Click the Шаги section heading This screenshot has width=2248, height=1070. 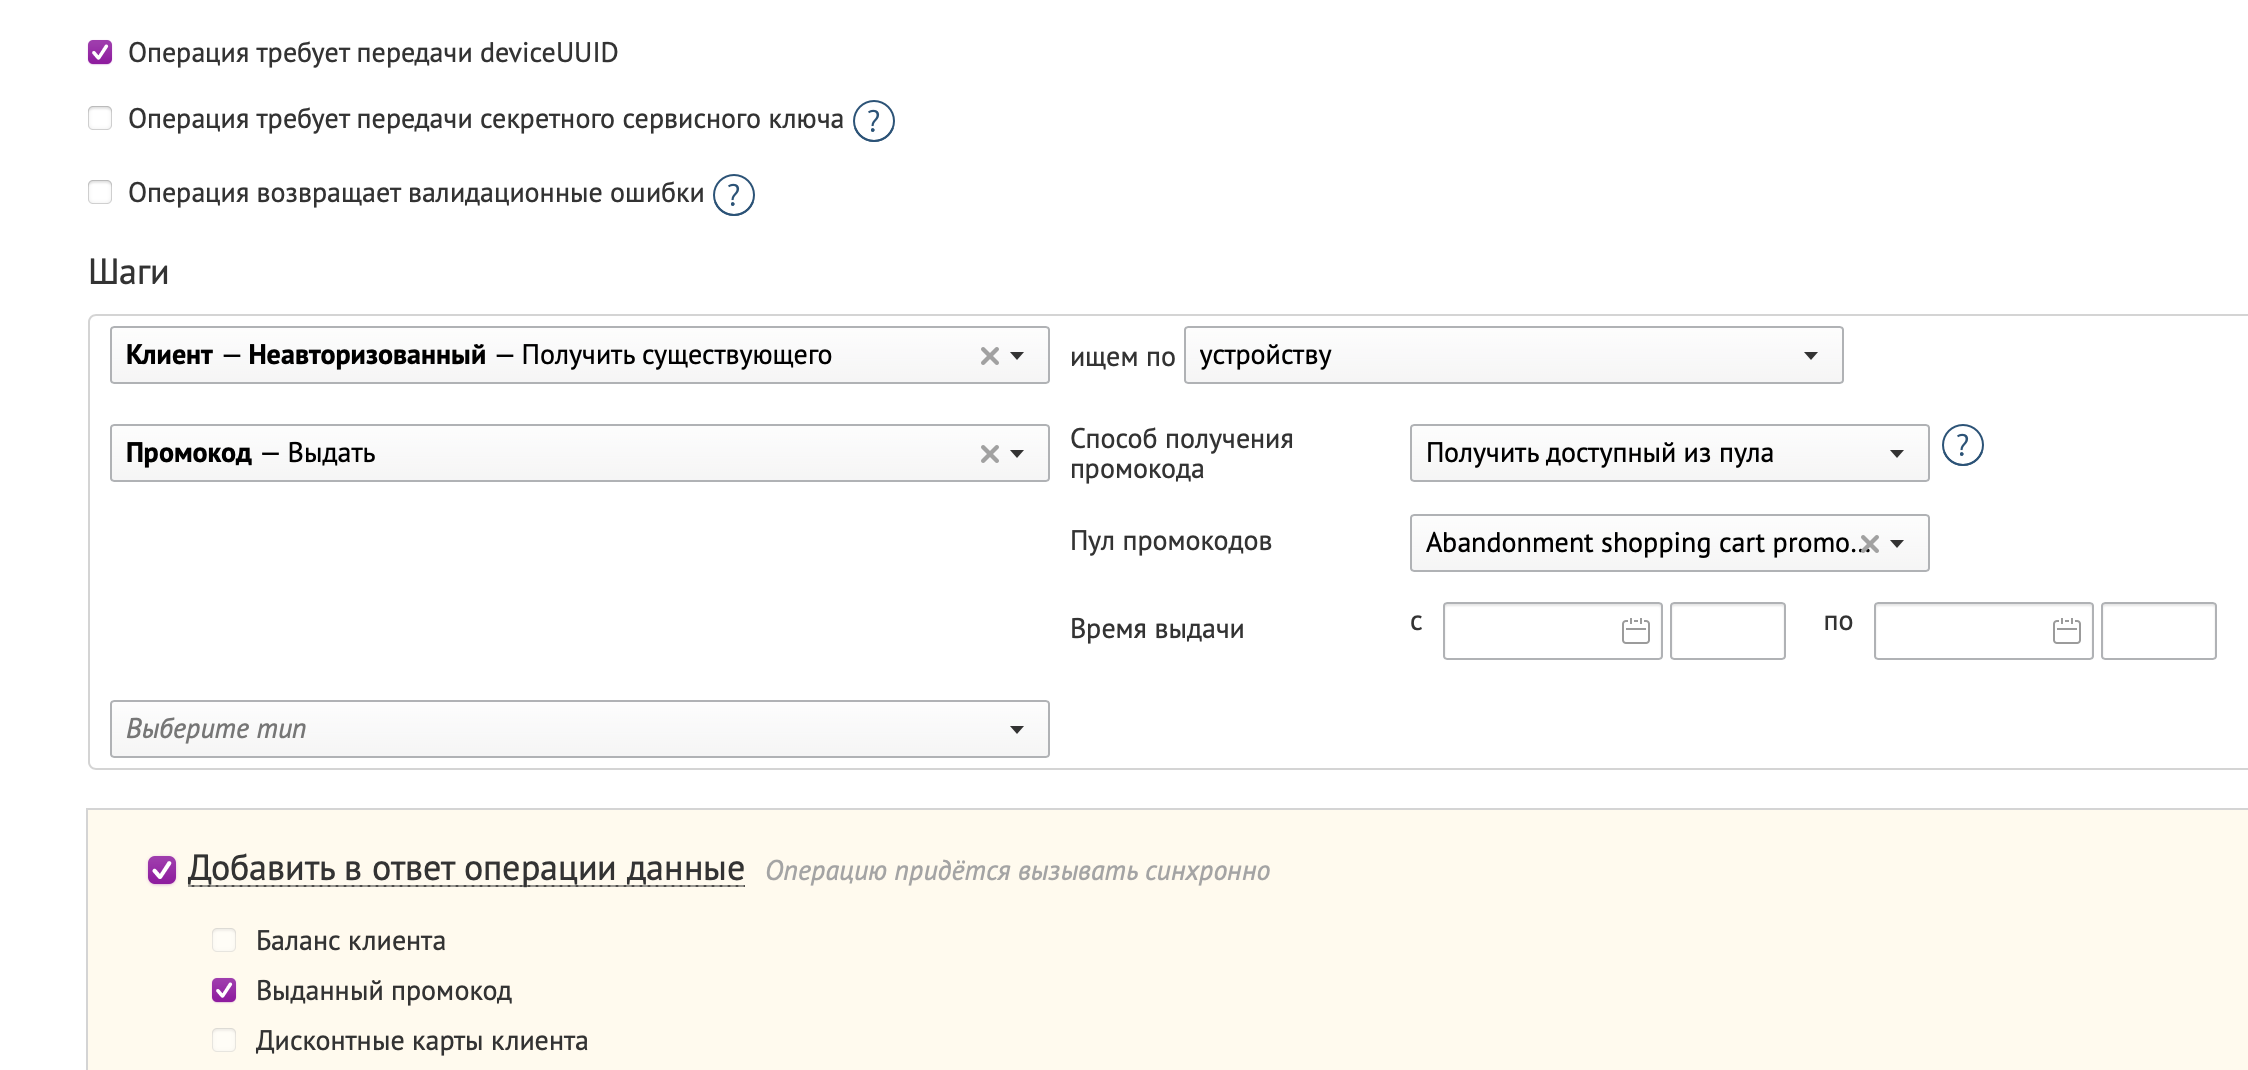coord(129,272)
